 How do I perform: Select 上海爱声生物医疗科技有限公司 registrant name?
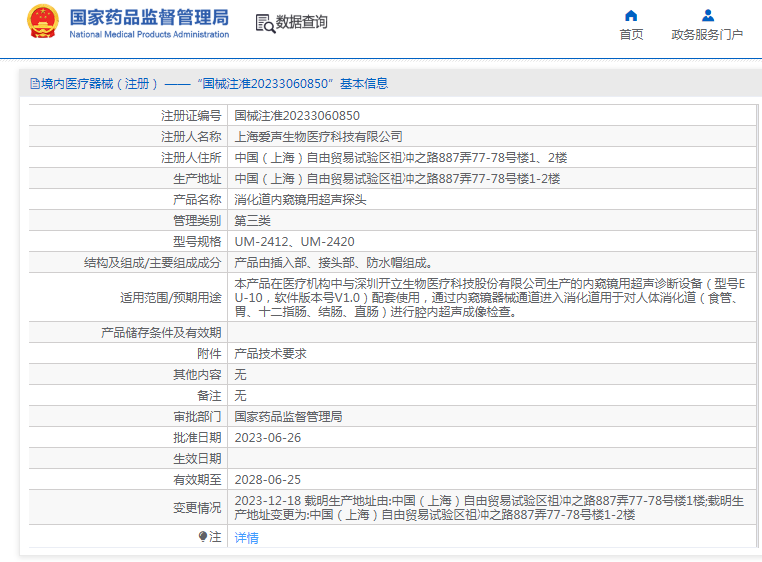coord(318,137)
